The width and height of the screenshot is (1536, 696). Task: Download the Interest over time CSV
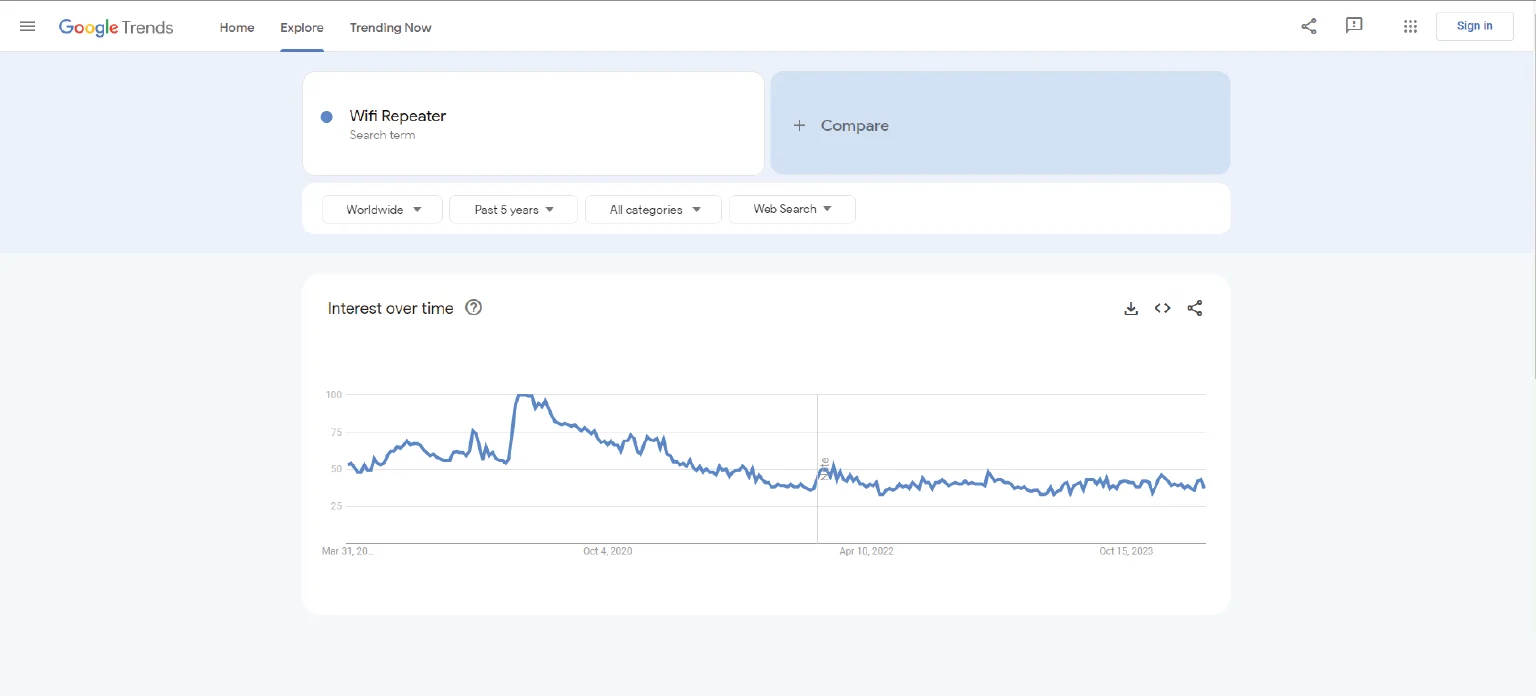(x=1131, y=309)
